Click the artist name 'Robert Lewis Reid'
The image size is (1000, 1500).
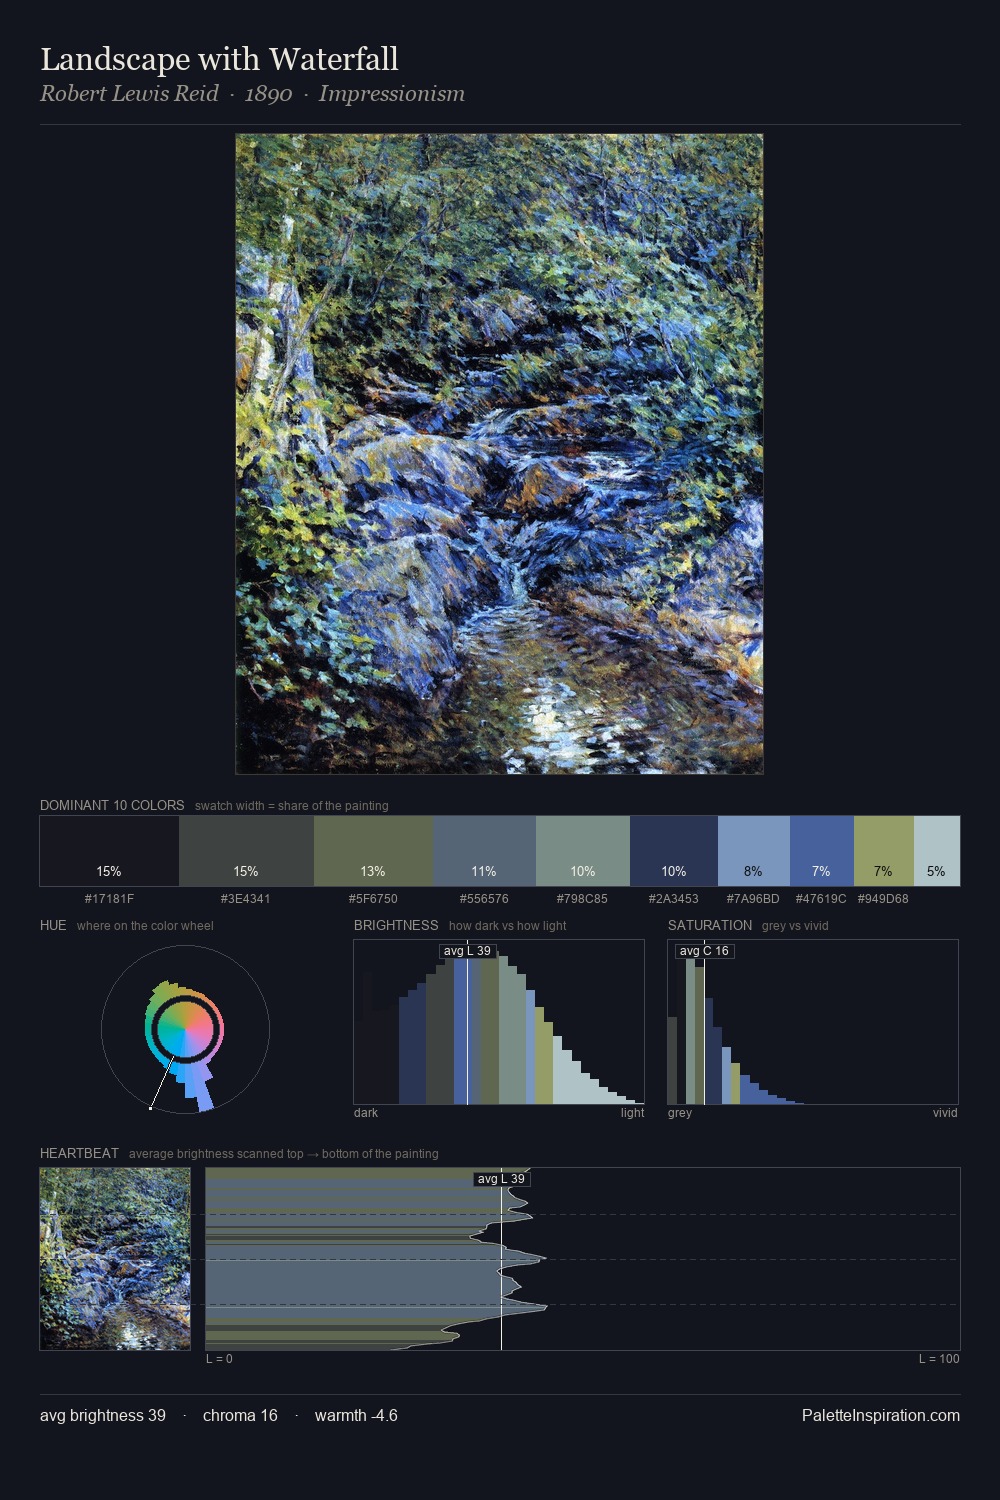[129, 94]
